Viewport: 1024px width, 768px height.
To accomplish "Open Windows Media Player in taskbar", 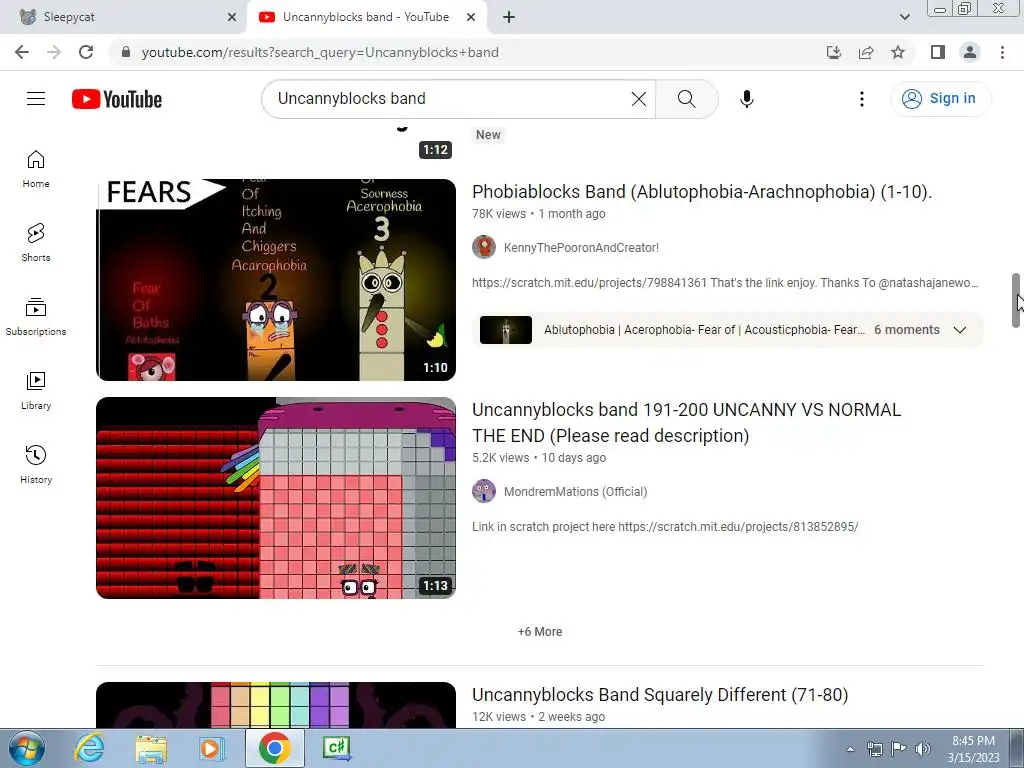I will pyautogui.click(x=211, y=748).
